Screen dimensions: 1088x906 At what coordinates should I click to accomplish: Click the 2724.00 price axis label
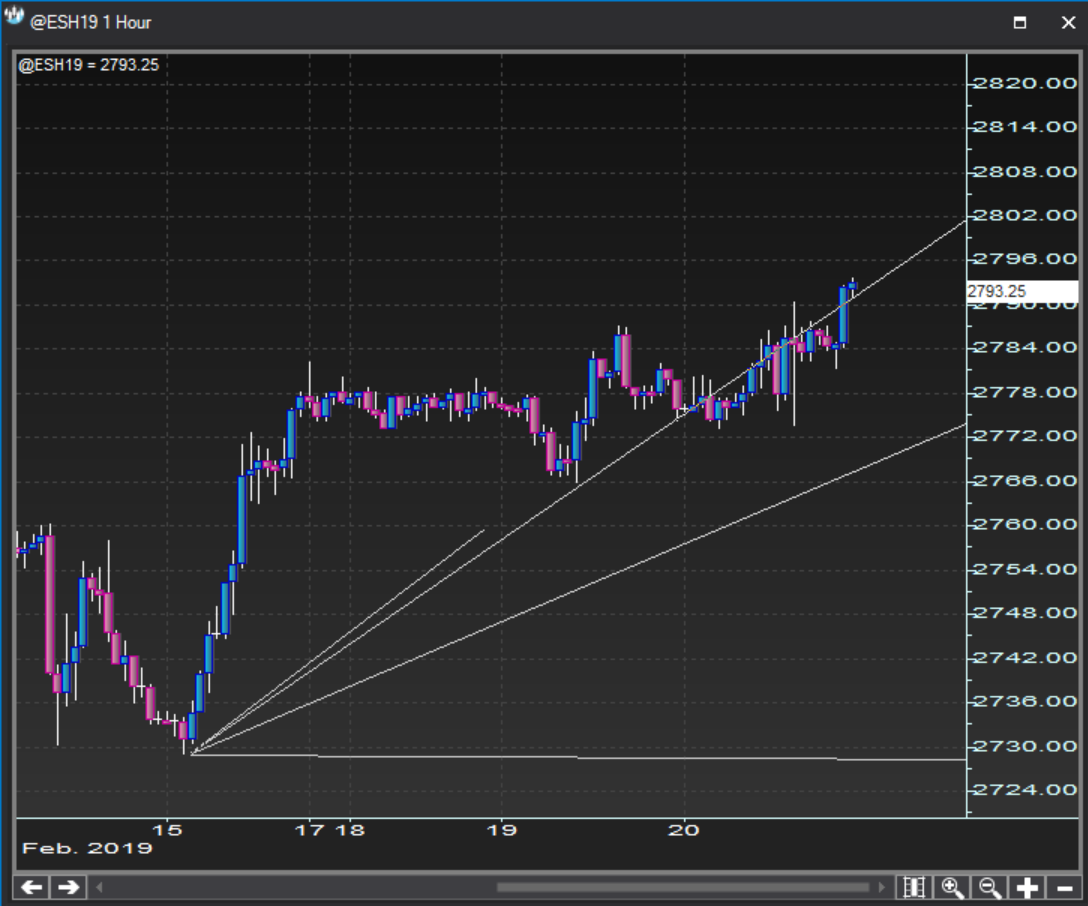(1025, 789)
